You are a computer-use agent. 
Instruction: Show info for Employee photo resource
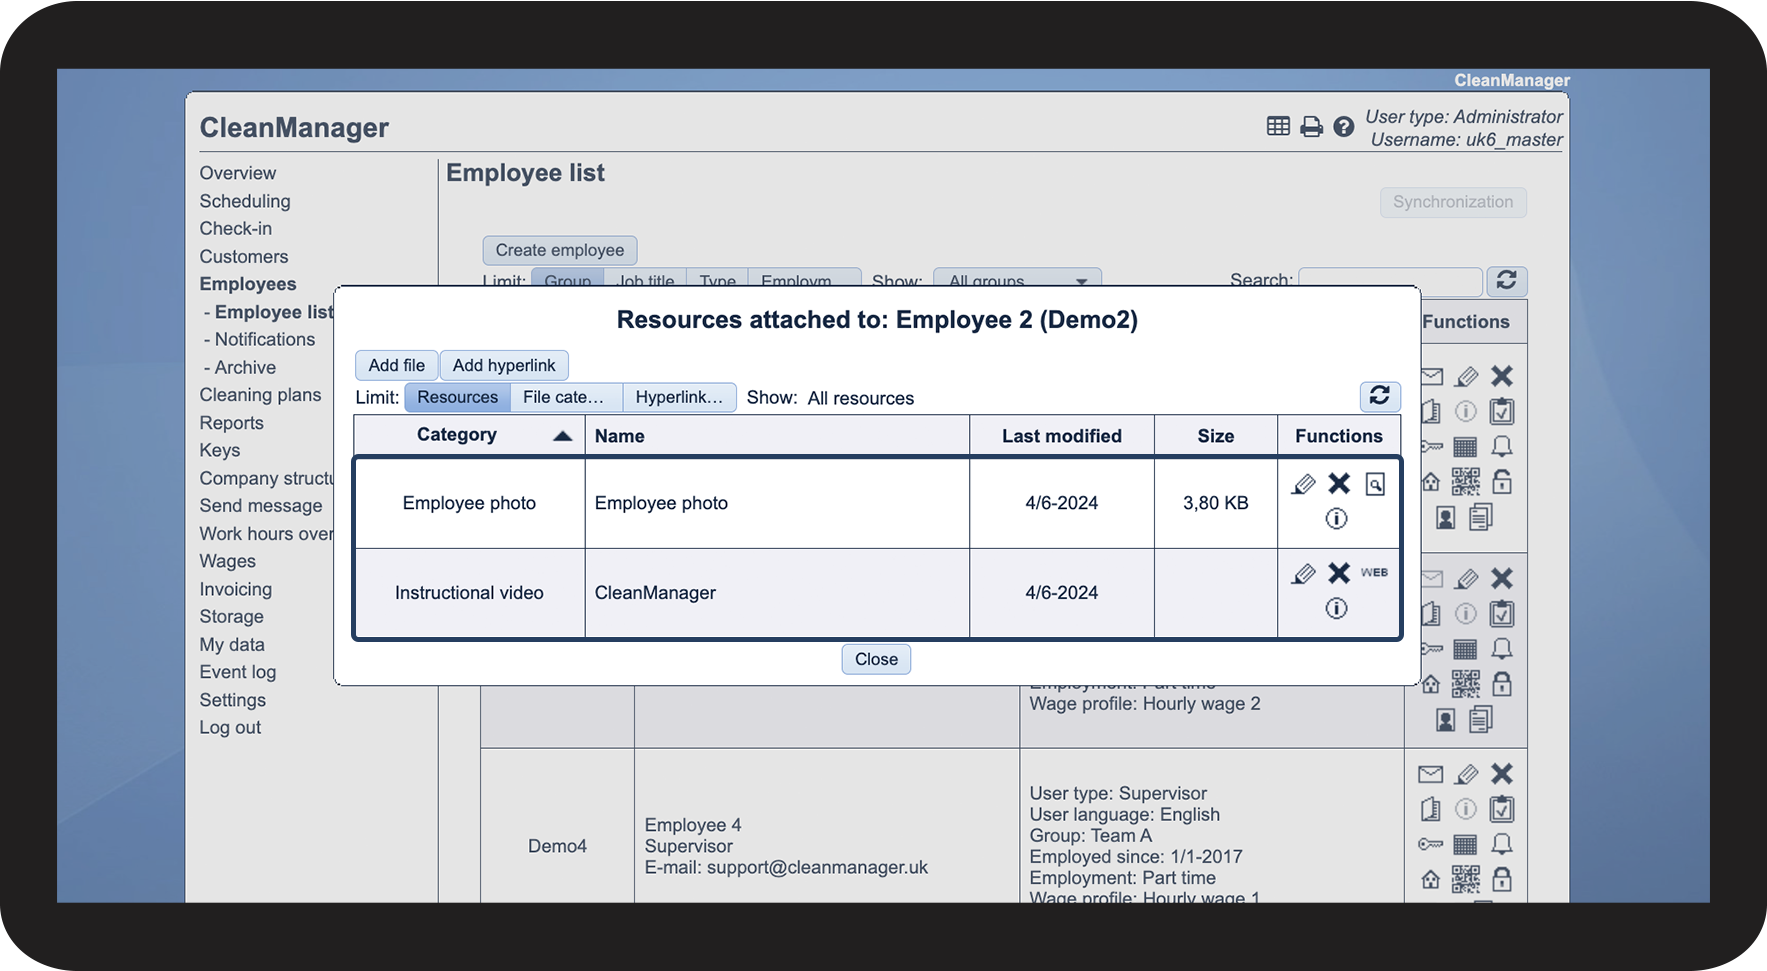click(x=1336, y=519)
